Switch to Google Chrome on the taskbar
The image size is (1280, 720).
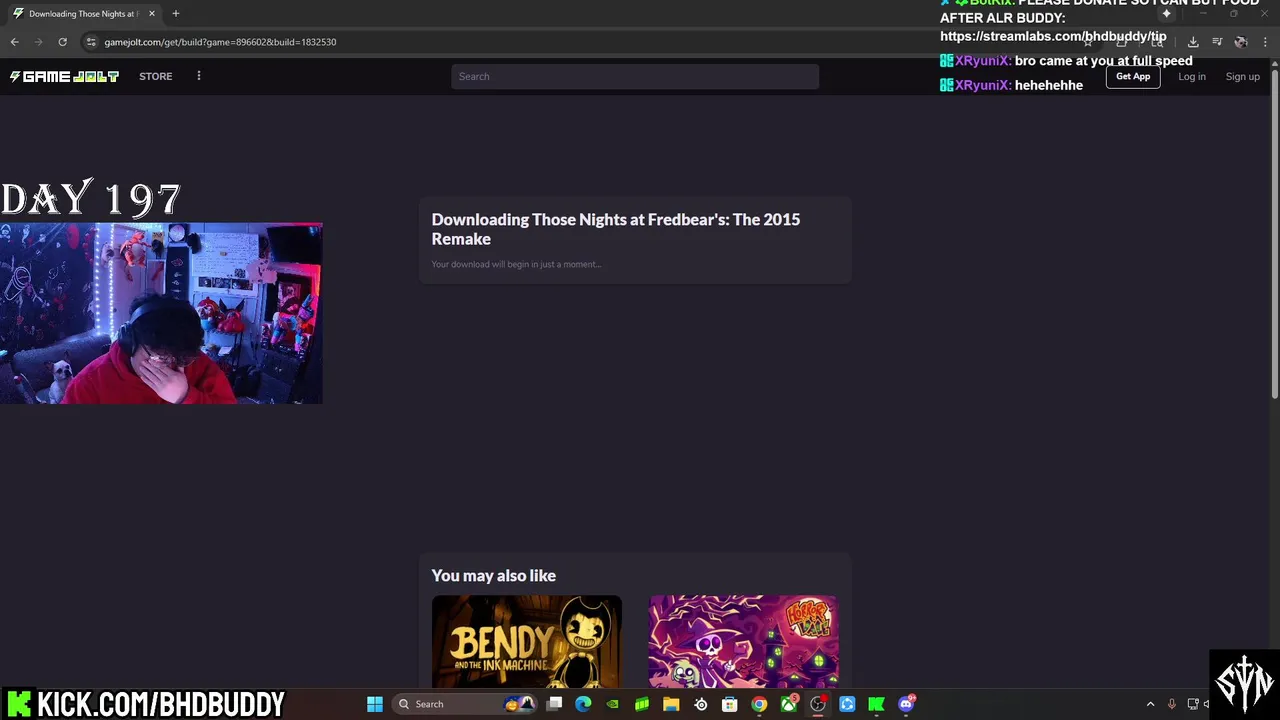point(759,704)
